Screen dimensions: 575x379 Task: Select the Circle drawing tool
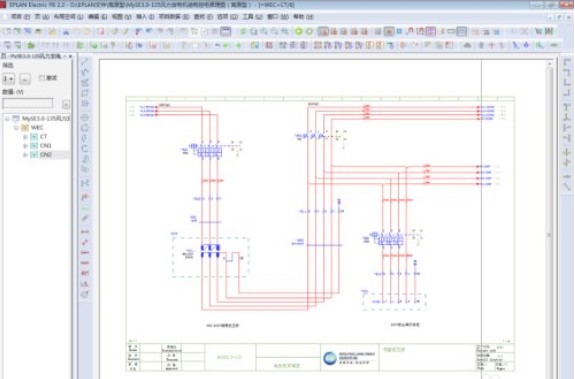tap(85, 117)
